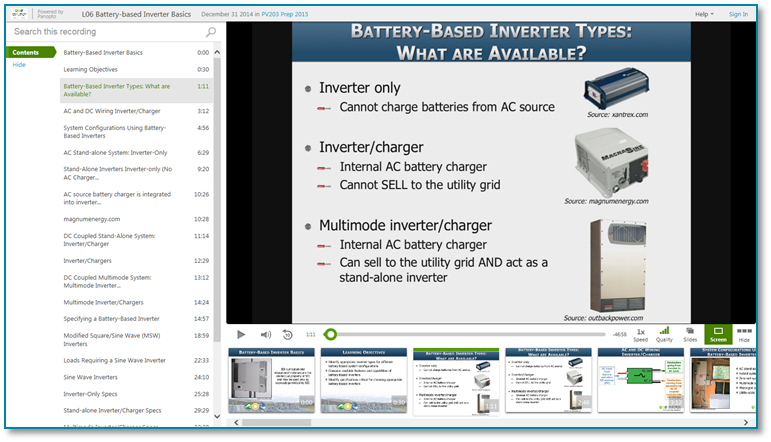Jump to Learning Objectives chapter
771x442 pixels.
[x=136, y=69]
